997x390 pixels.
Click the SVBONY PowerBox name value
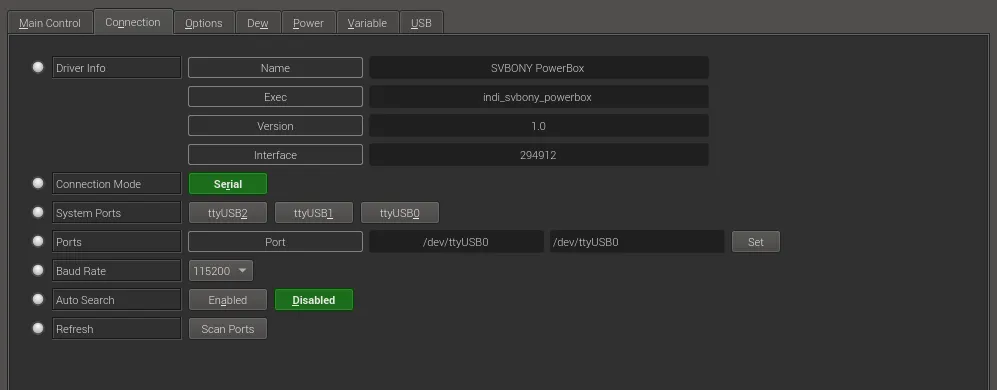pos(539,67)
